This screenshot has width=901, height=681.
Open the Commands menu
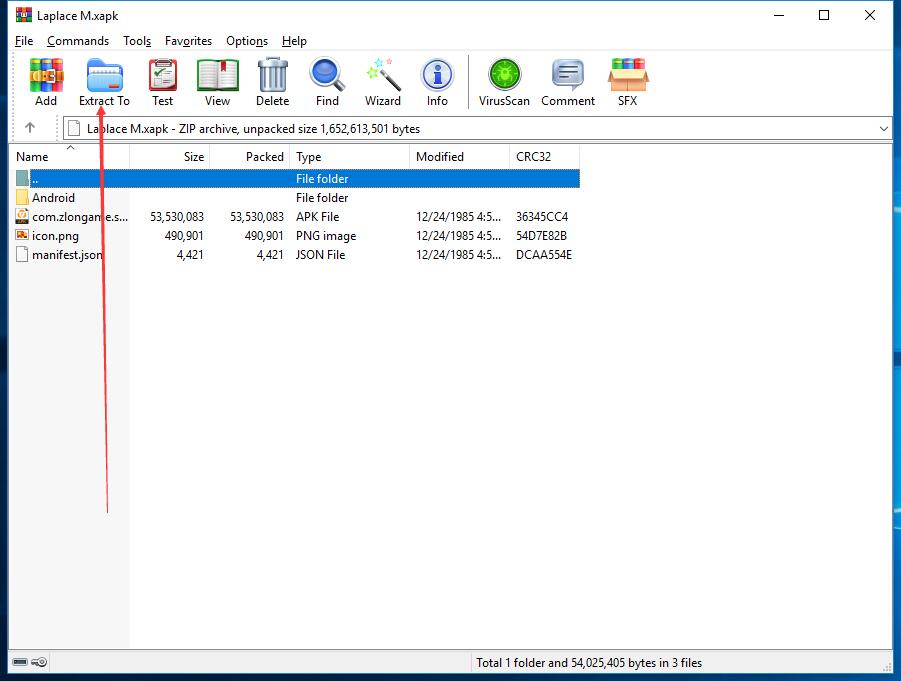coord(78,41)
